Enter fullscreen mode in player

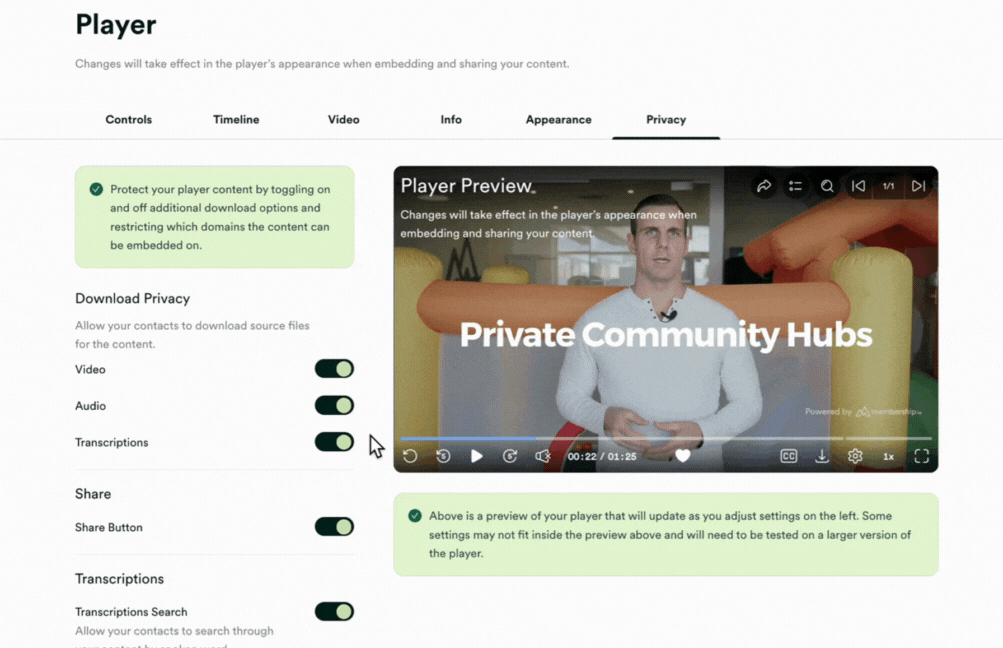pyautogui.click(x=921, y=456)
